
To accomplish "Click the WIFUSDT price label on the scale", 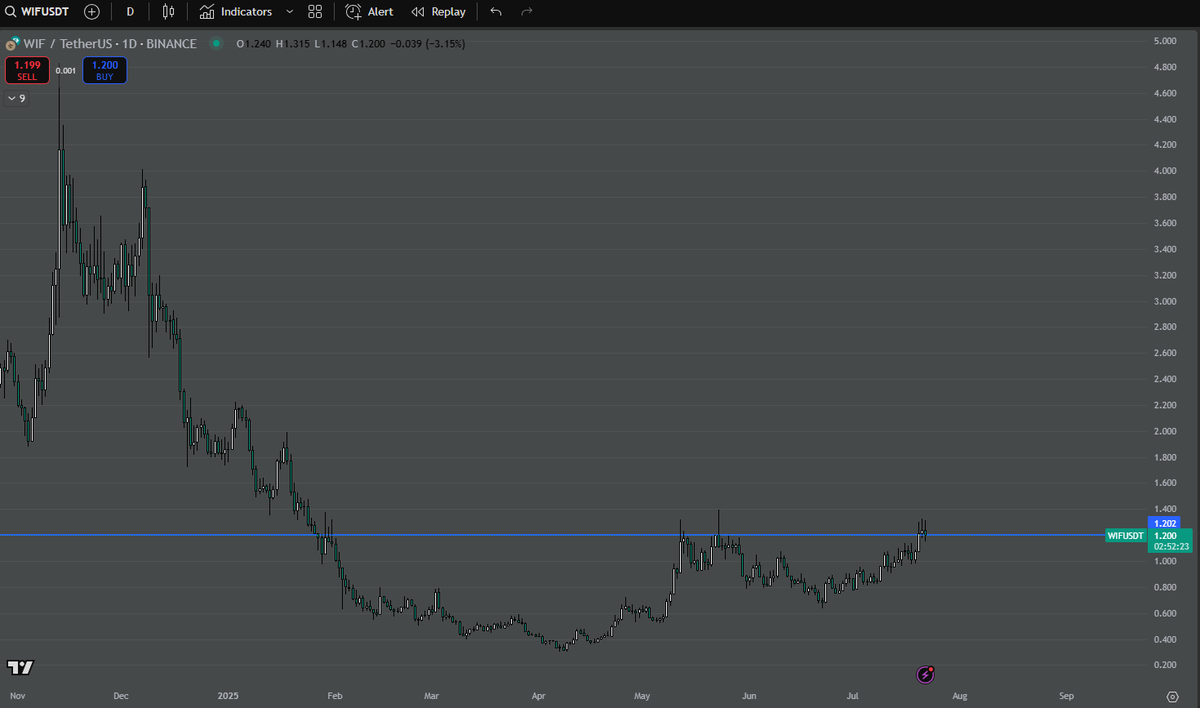I will 1125,535.
